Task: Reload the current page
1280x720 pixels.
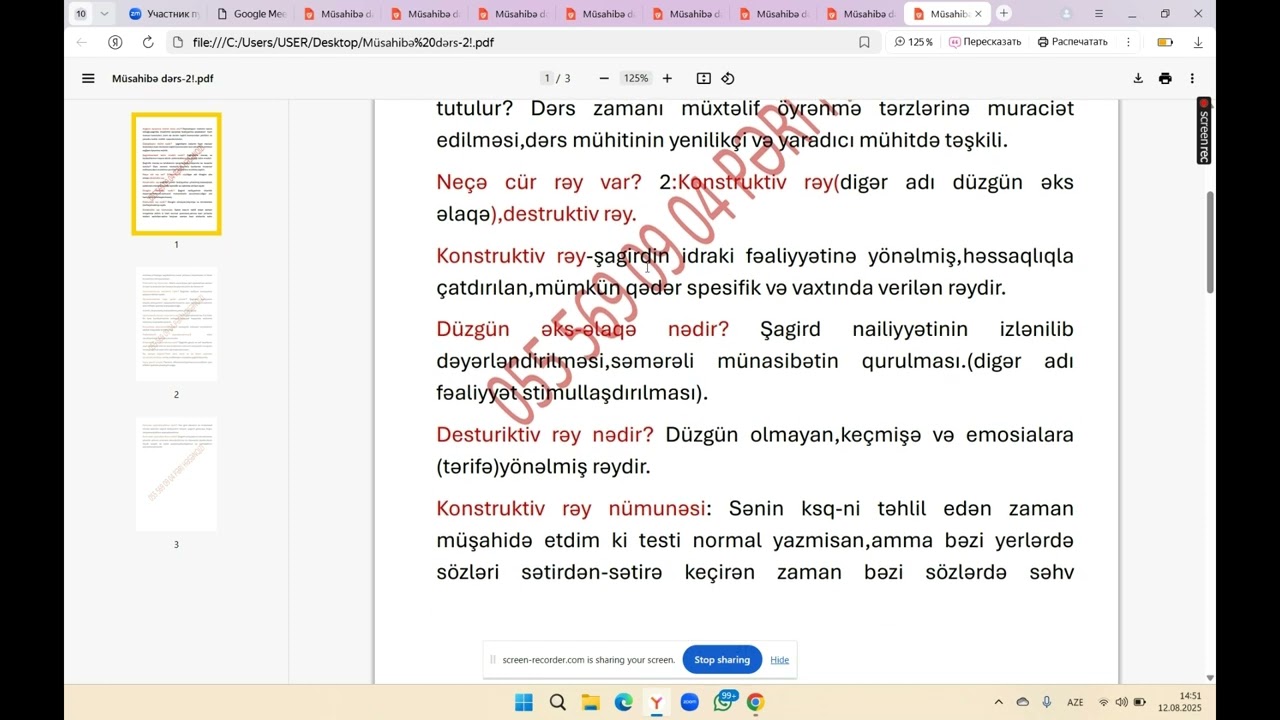Action: (148, 42)
